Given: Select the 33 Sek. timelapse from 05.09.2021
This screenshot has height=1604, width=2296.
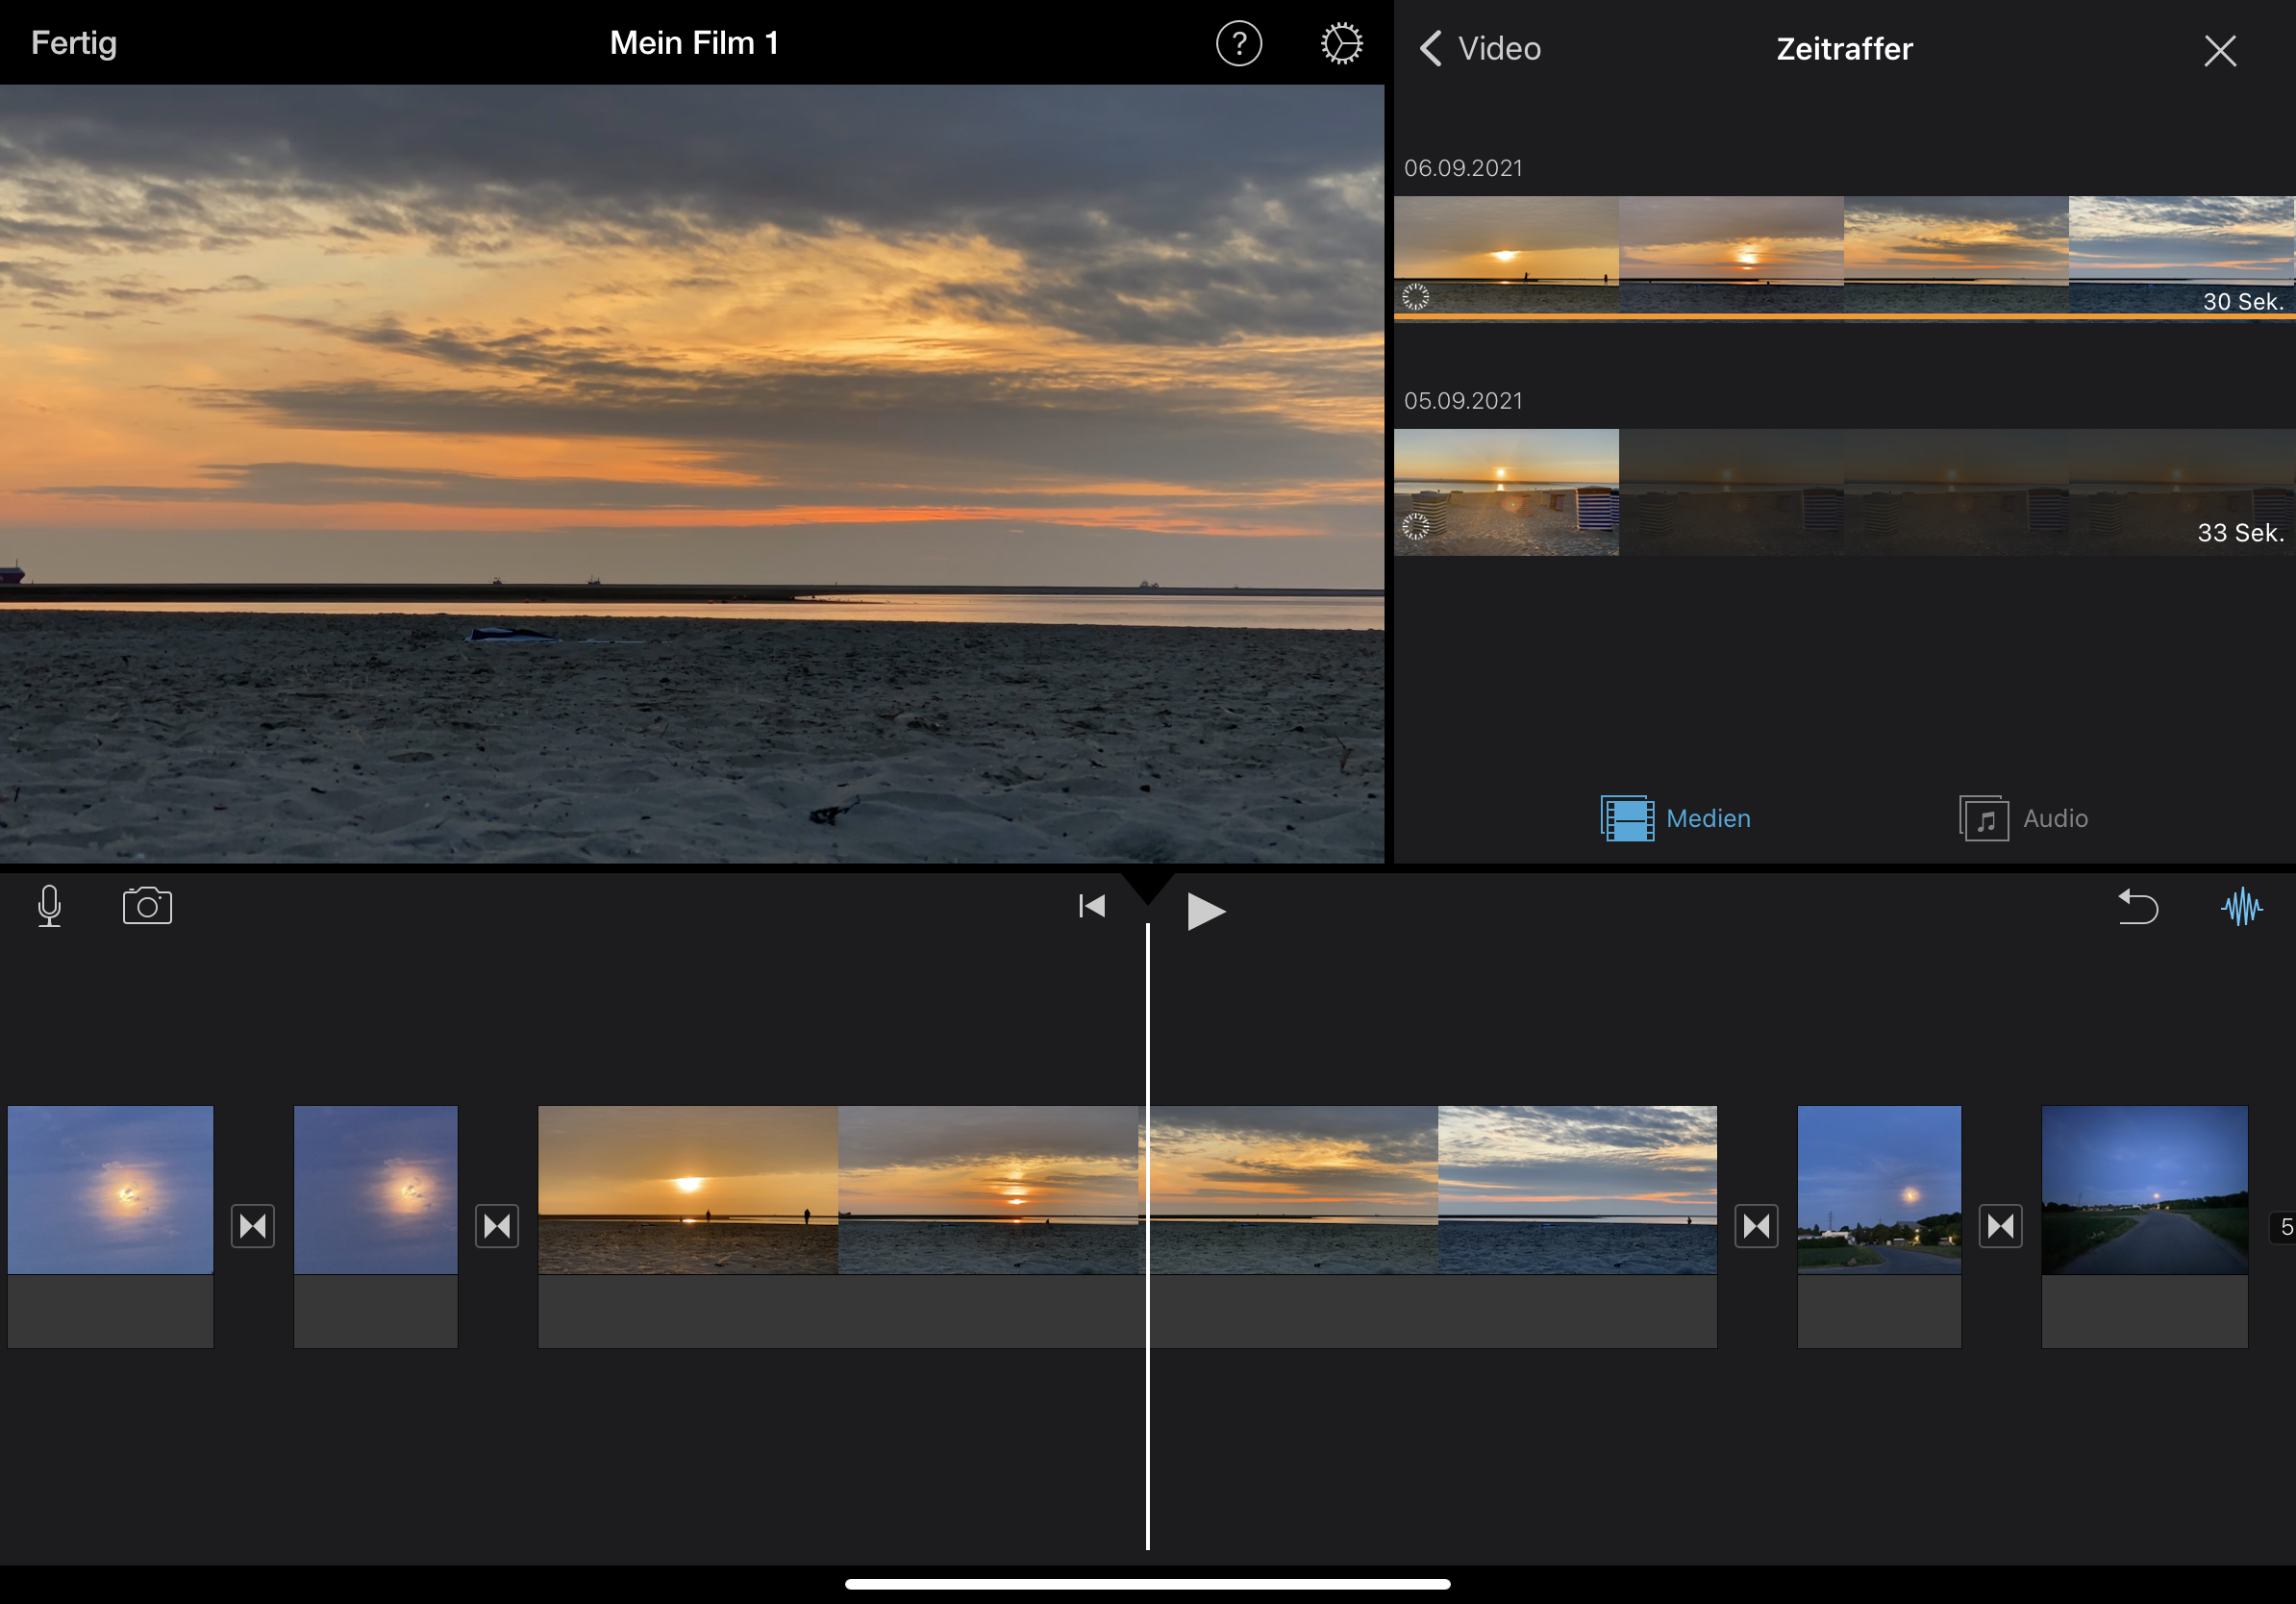Looking at the screenshot, I should click(1843, 492).
